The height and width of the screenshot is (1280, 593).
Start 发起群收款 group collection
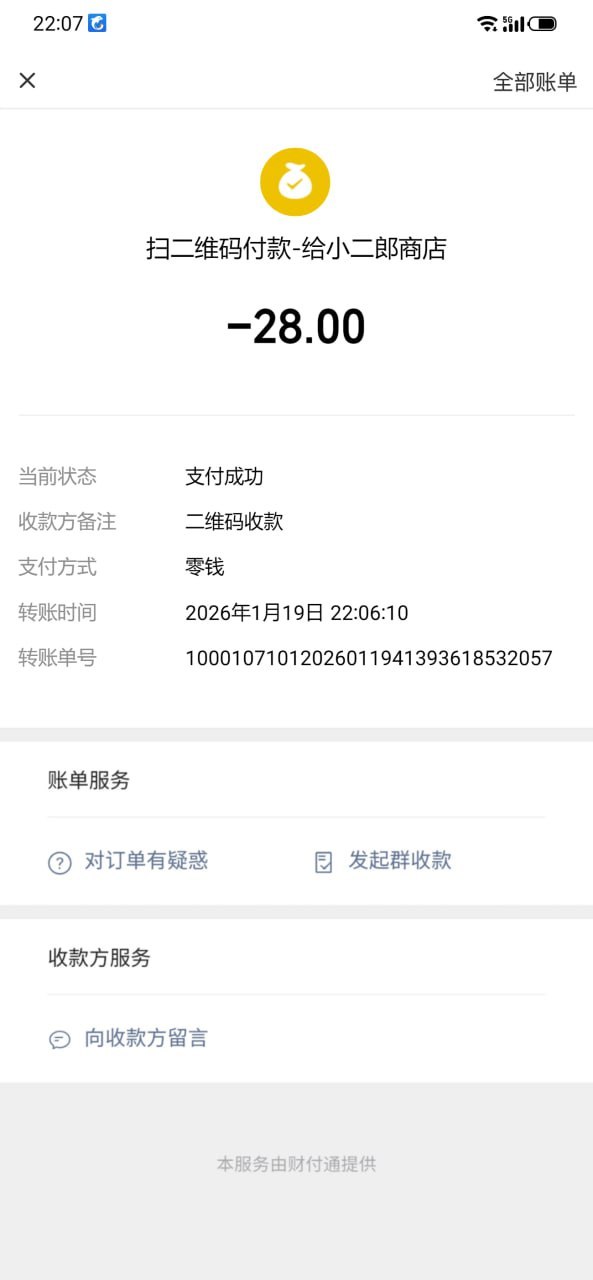tap(400, 860)
